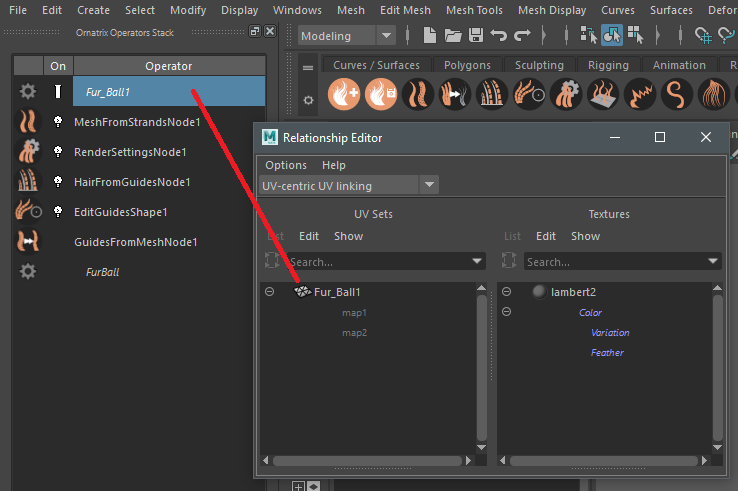Disable the RenderSettingsNode1 operator lightbulb
This screenshot has height=491, width=738.
coord(57,153)
